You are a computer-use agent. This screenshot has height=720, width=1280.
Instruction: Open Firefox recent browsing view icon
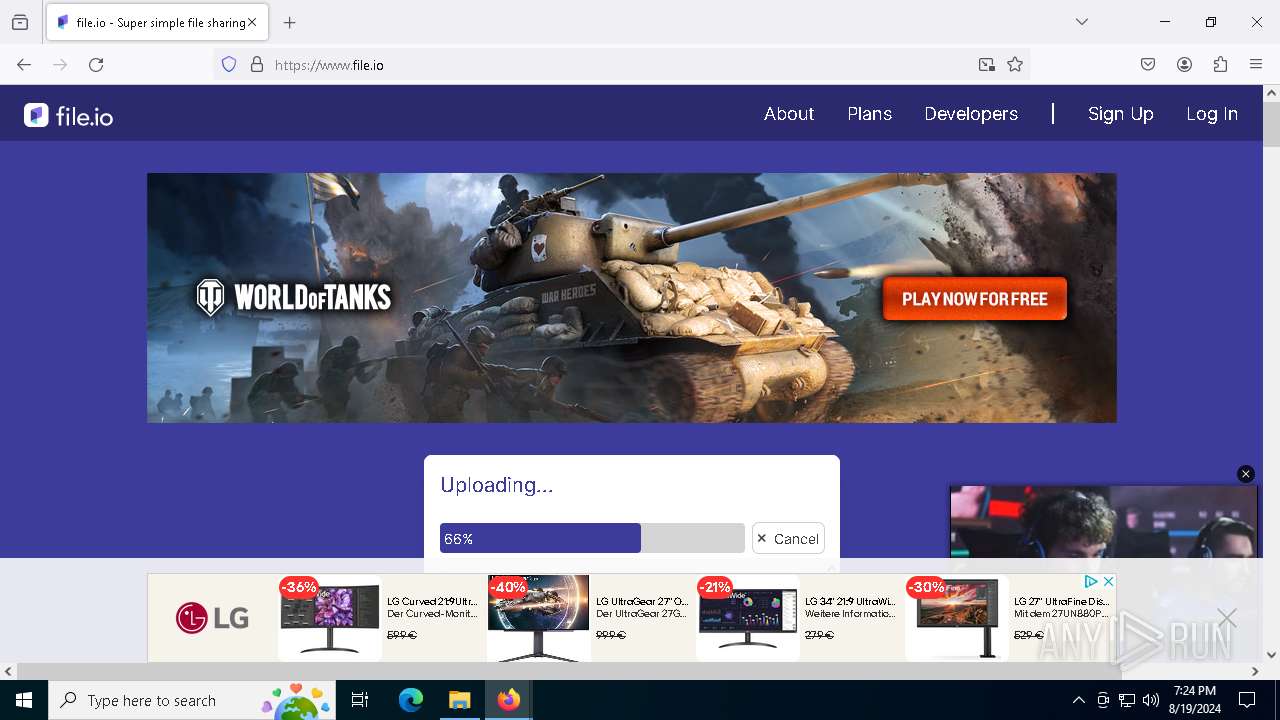pos(20,22)
